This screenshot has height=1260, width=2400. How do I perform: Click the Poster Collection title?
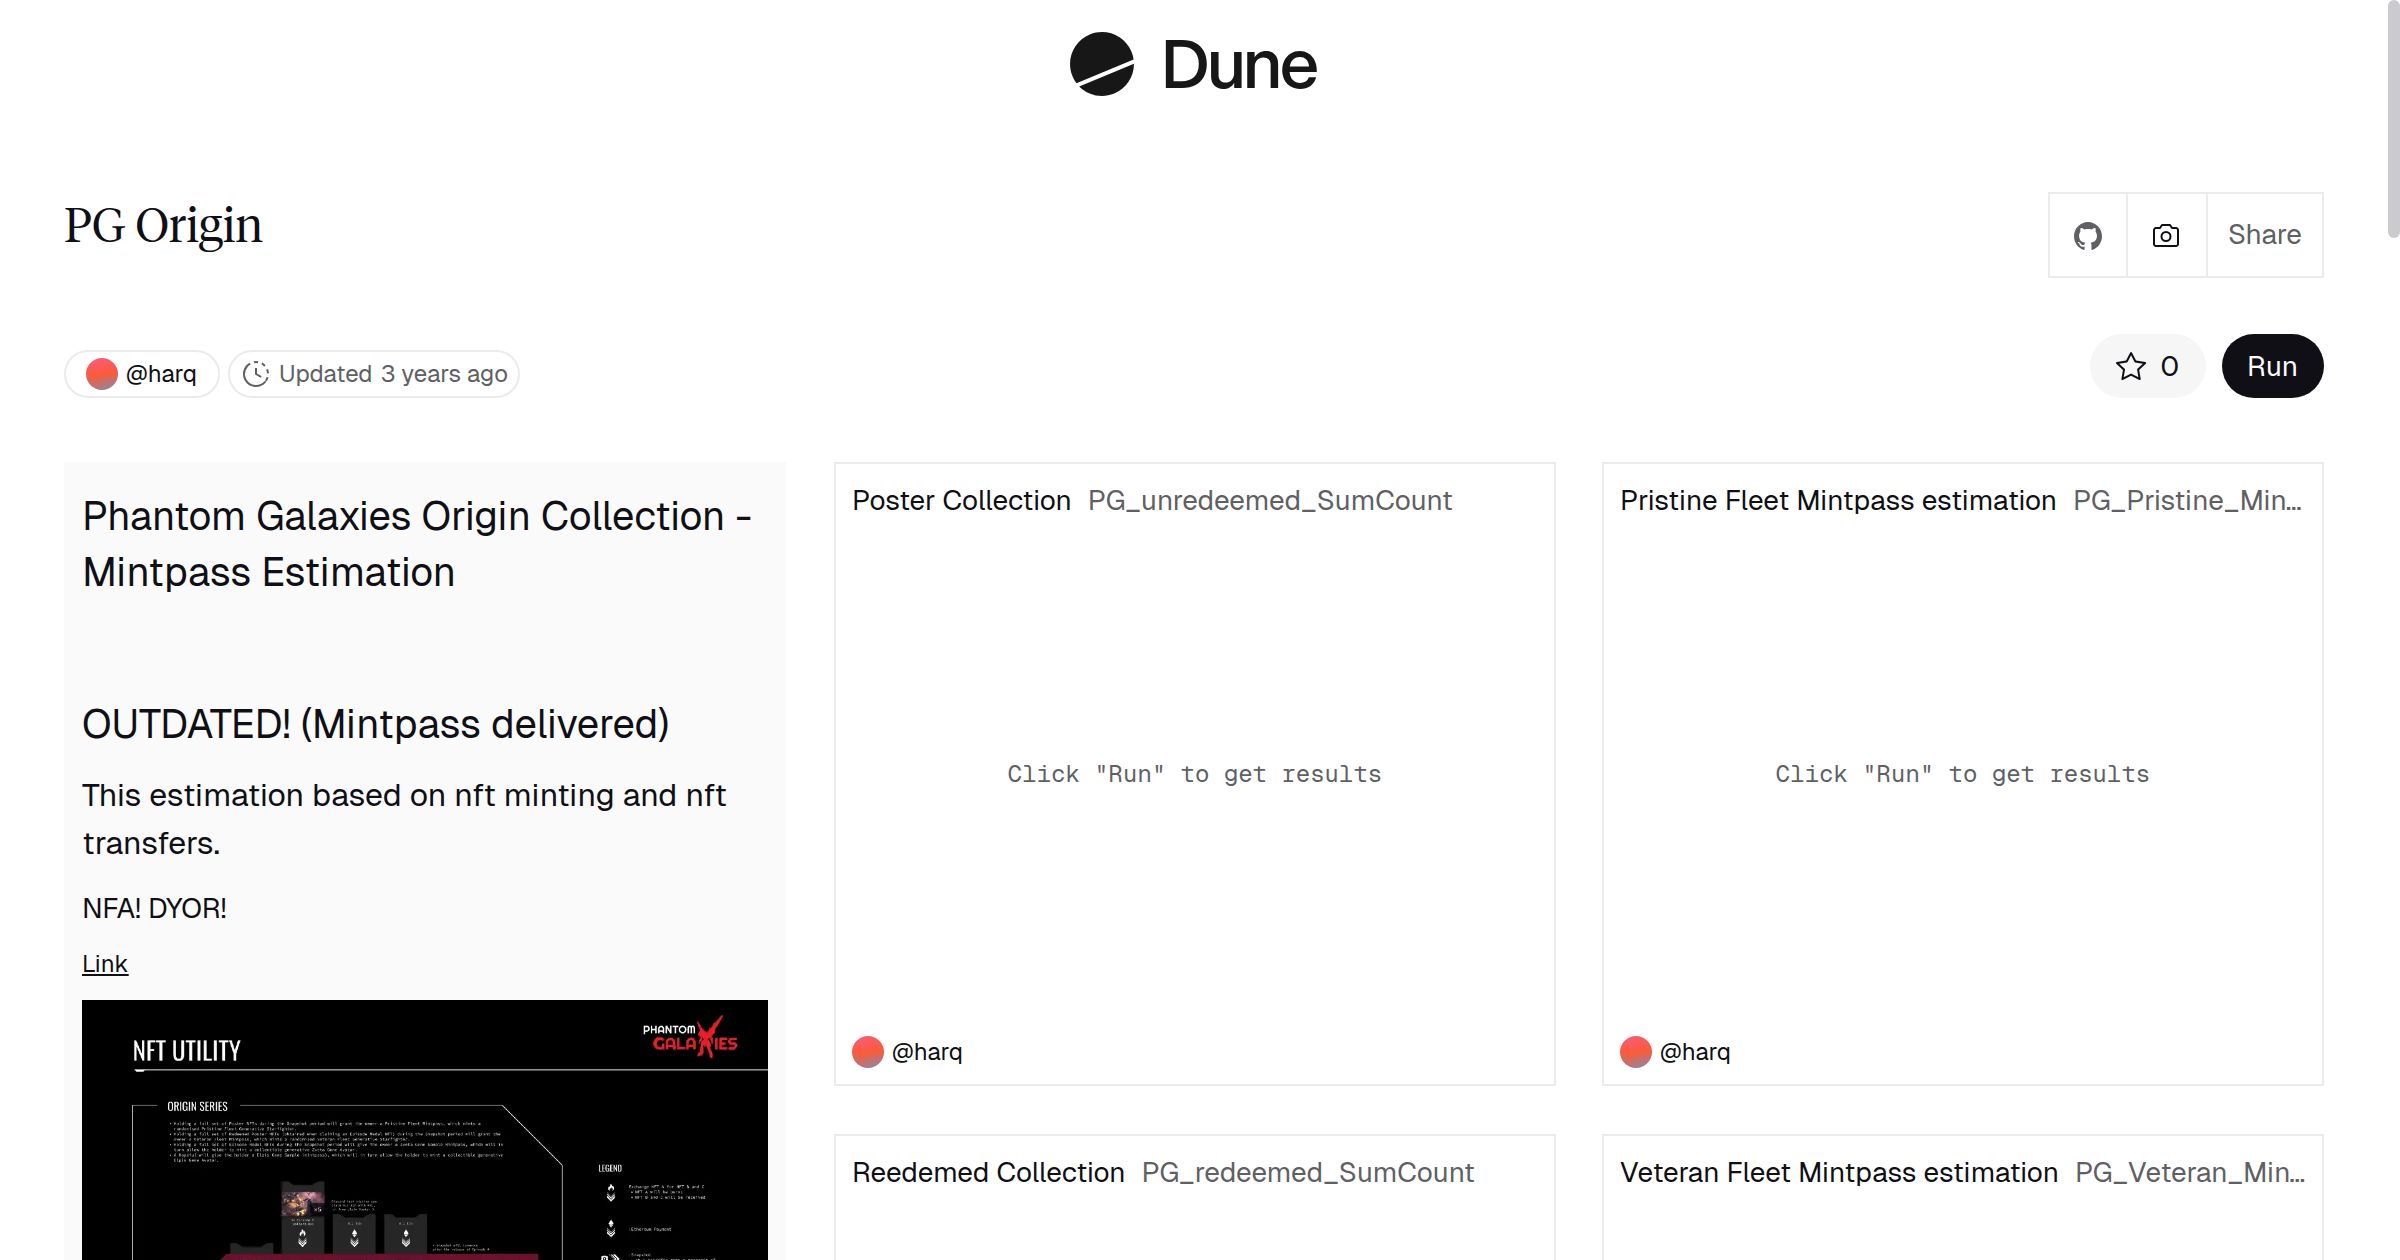(961, 501)
